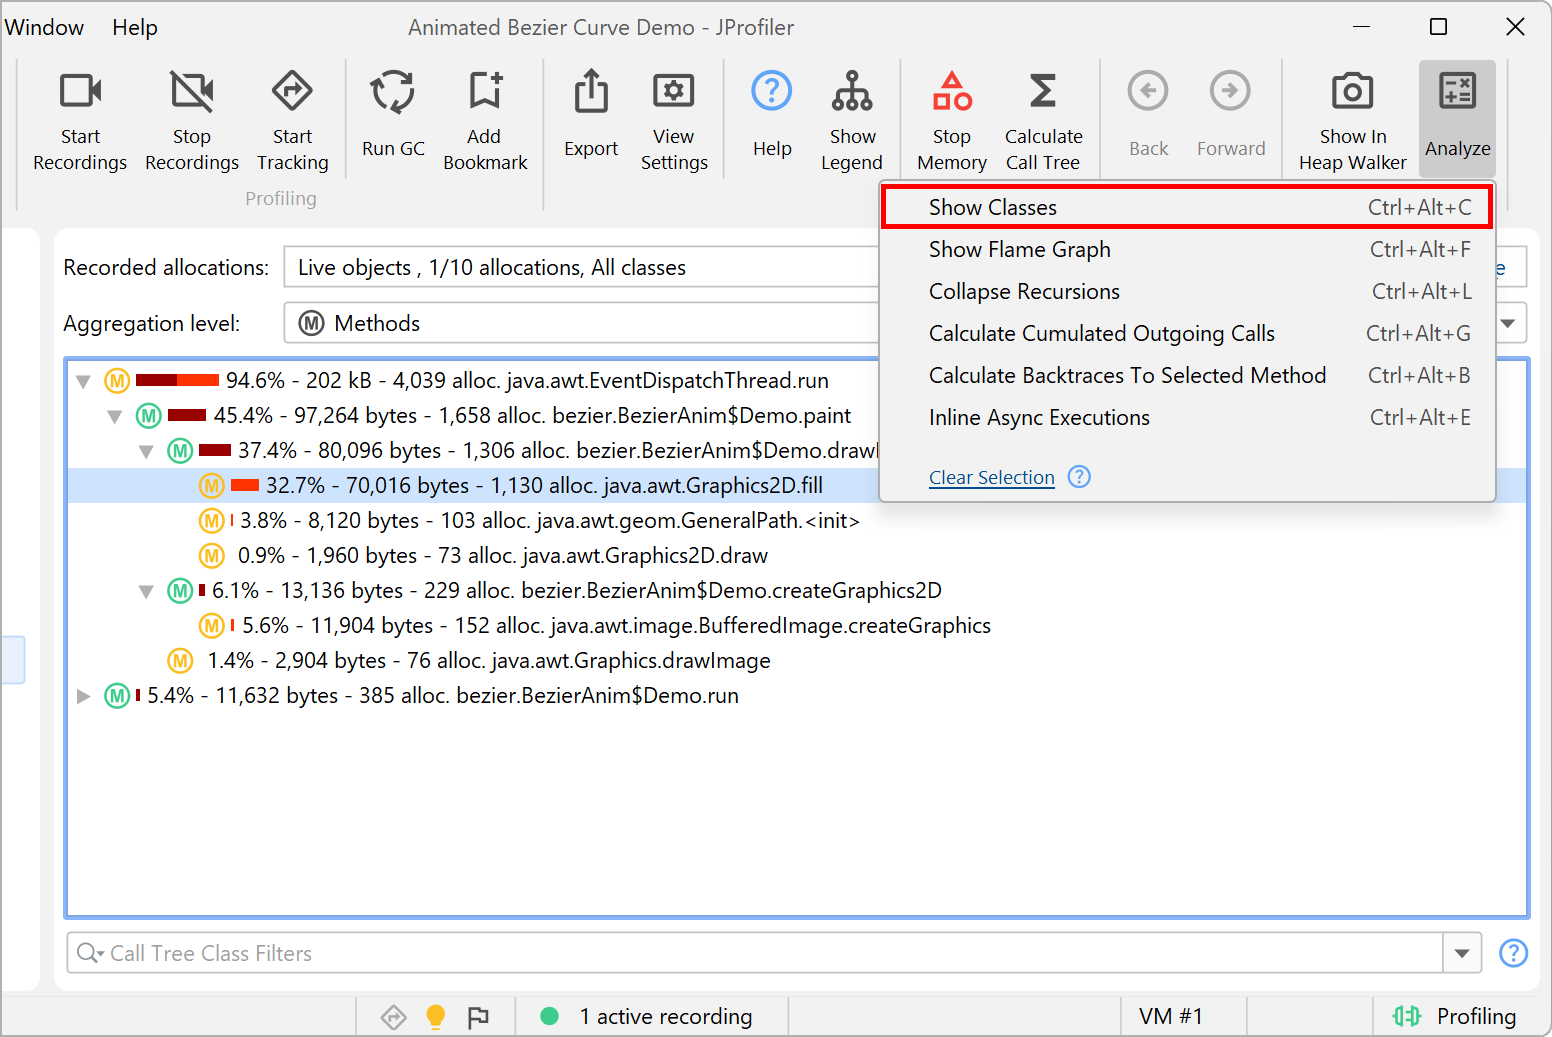
Task: Expand the bezier.BezierAnim$Demo.run node
Action: (84, 696)
